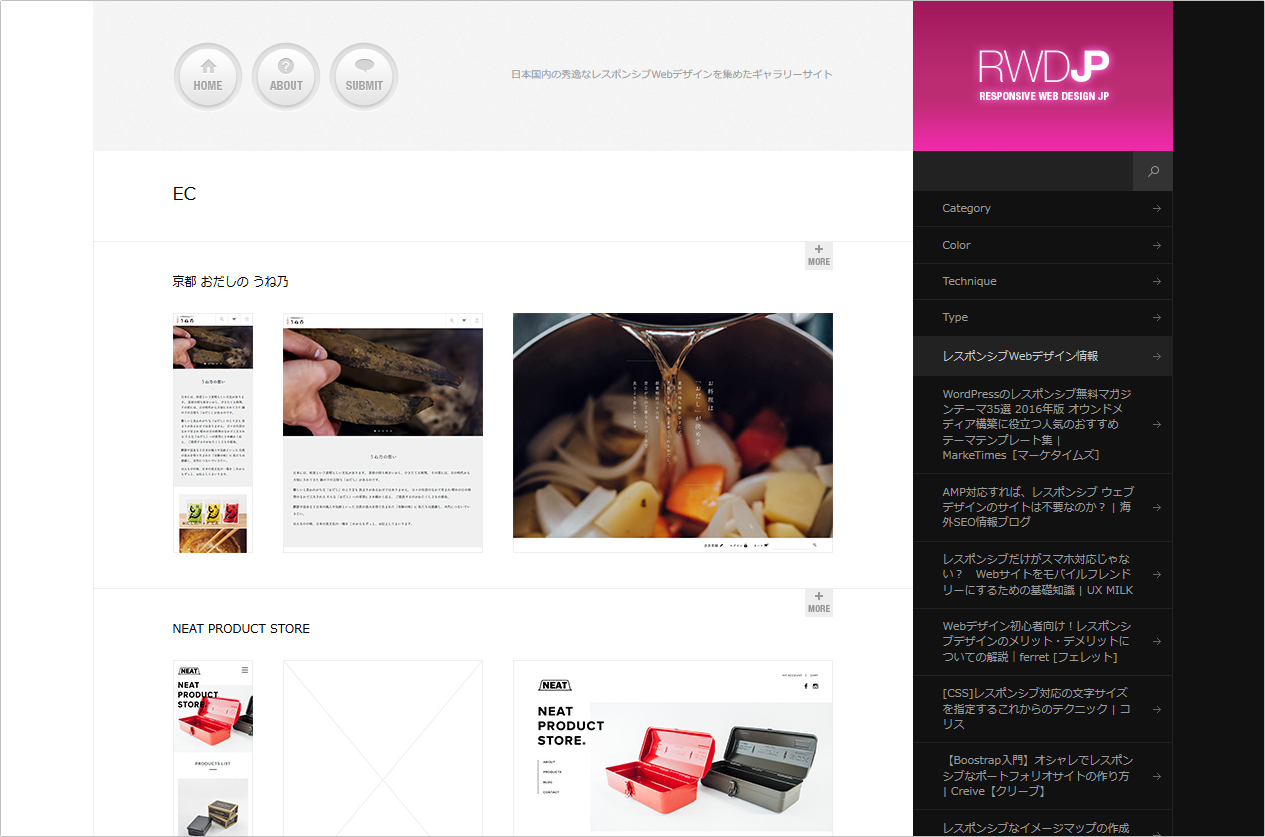Screen dimensions: 1265x837
Task: Select the レスポンシブWebデザイン情報 sidebar heading
Action: 1043,356
